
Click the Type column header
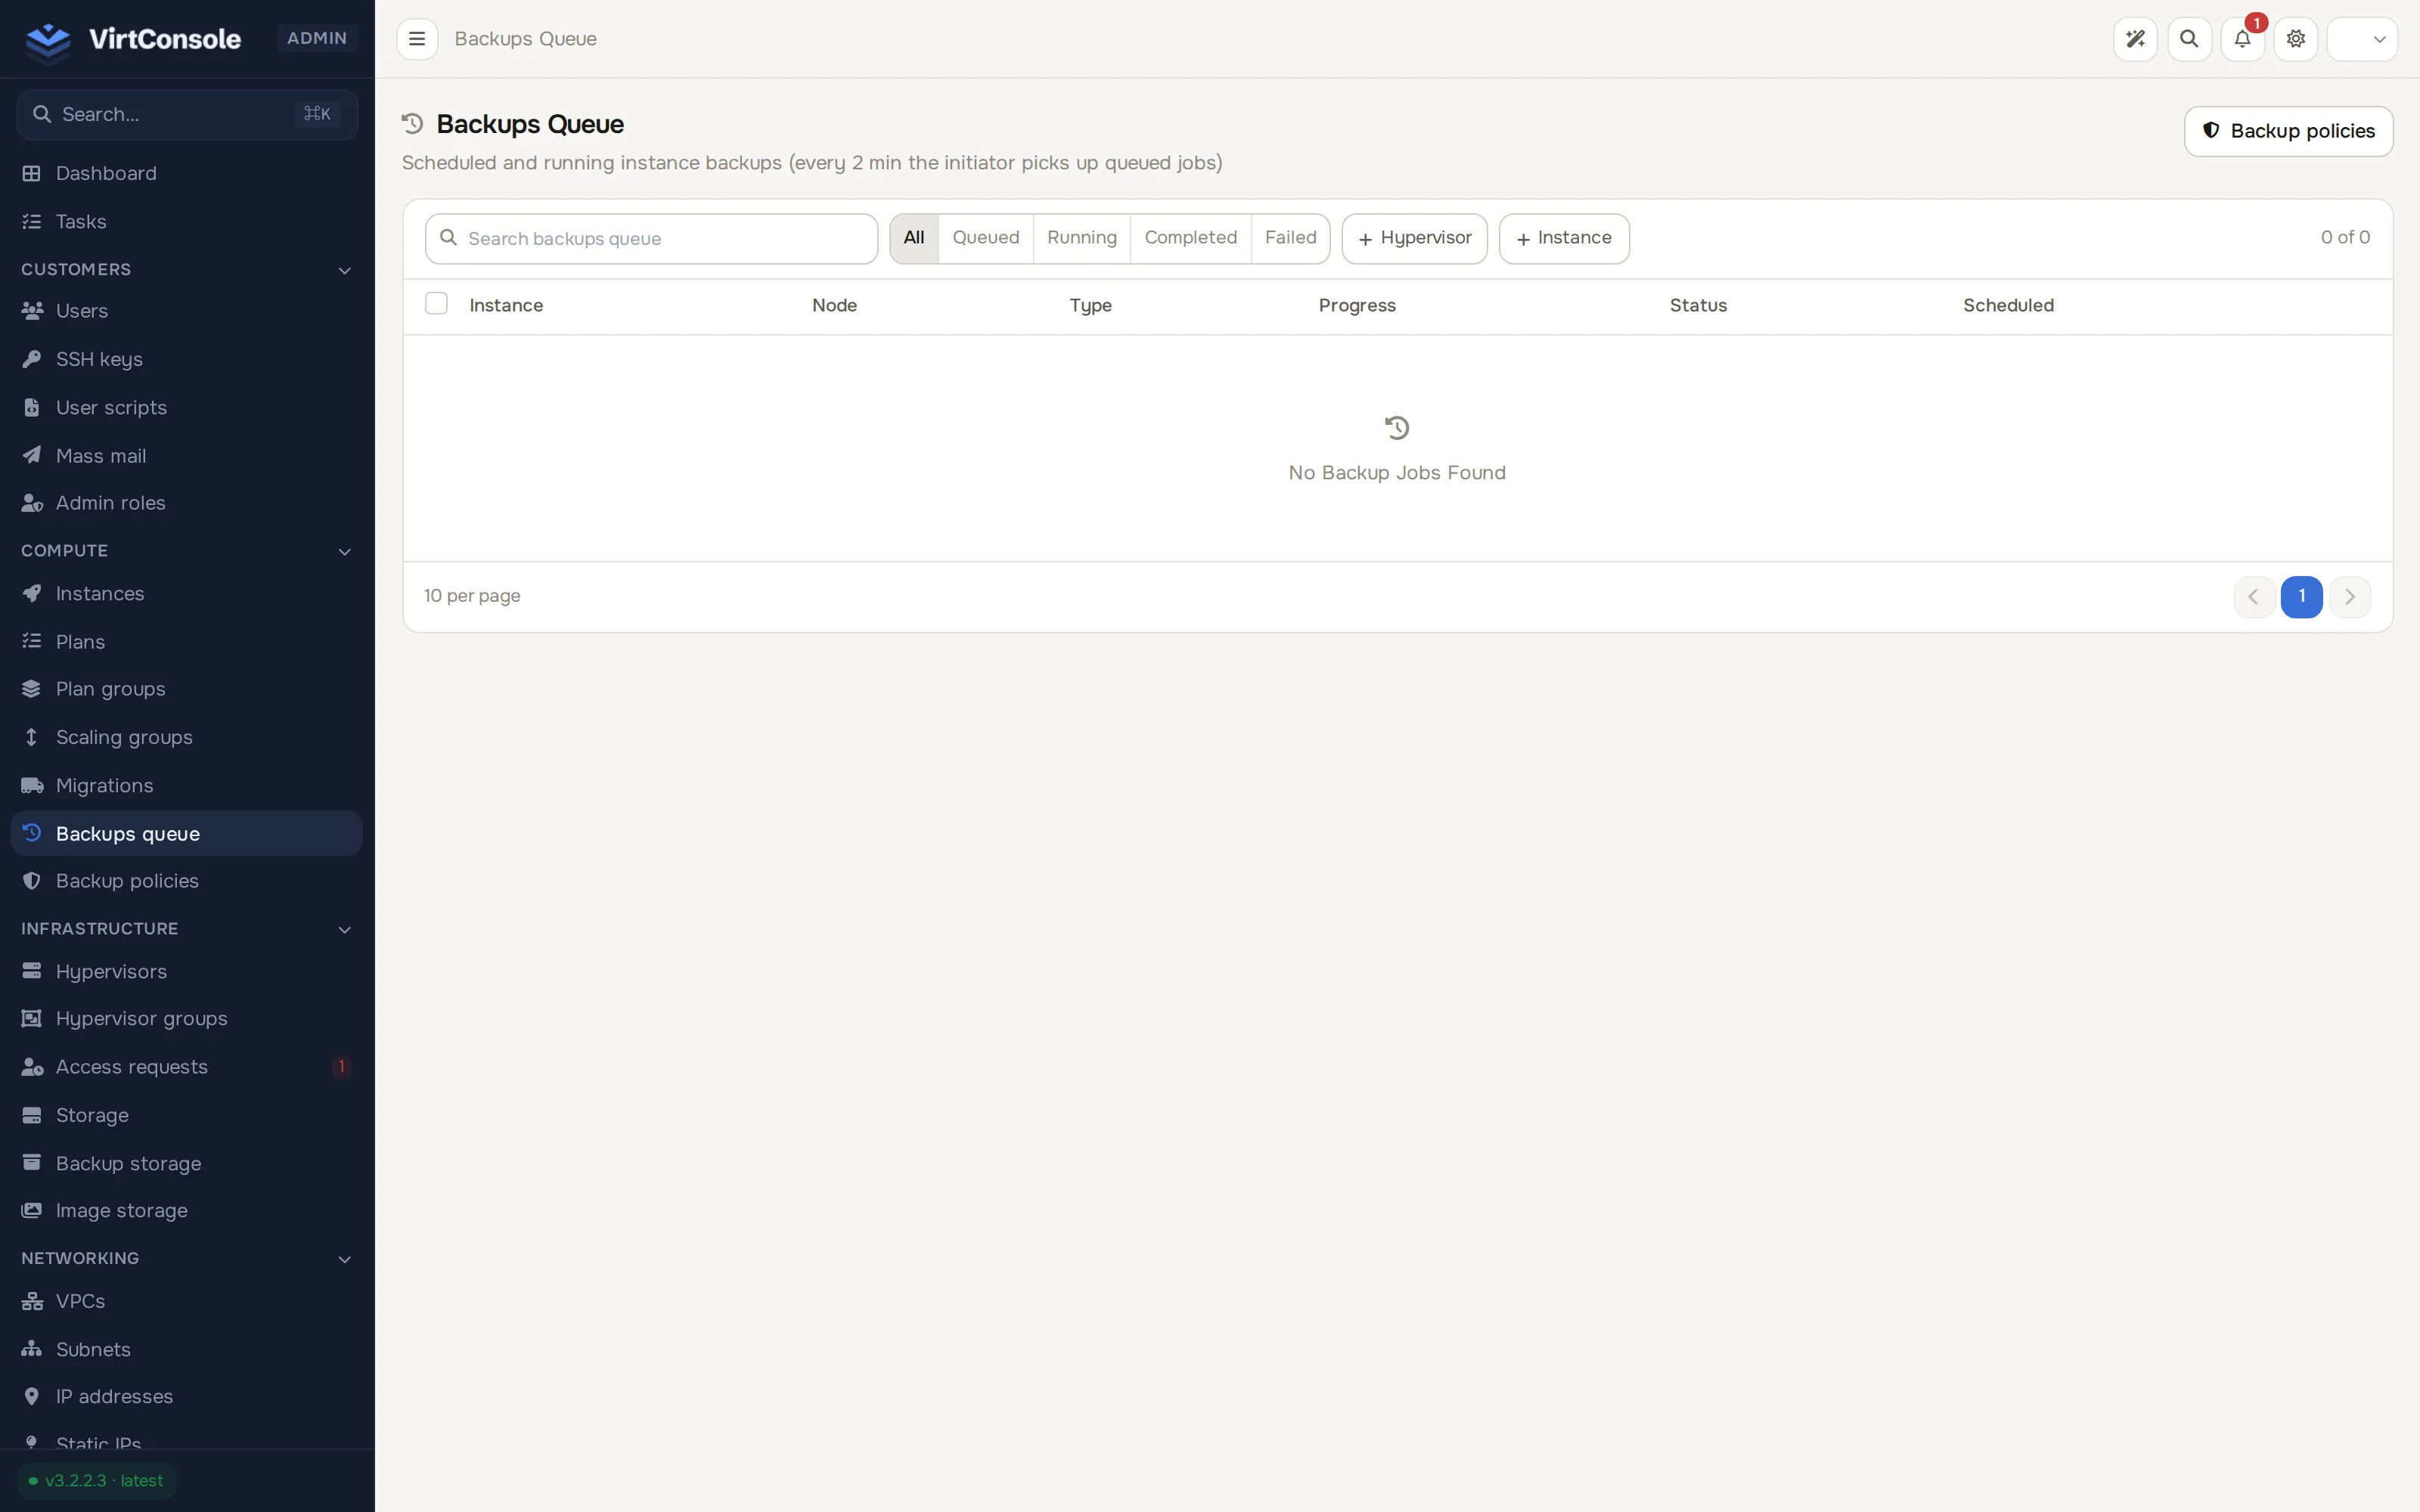(1090, 305)
